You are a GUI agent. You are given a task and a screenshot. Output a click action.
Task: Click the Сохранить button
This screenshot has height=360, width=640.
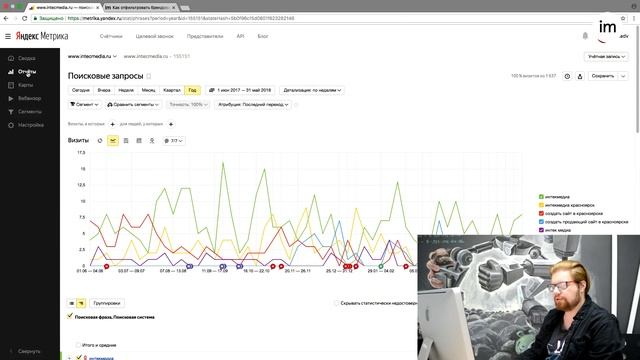click(x=603, y=76)
